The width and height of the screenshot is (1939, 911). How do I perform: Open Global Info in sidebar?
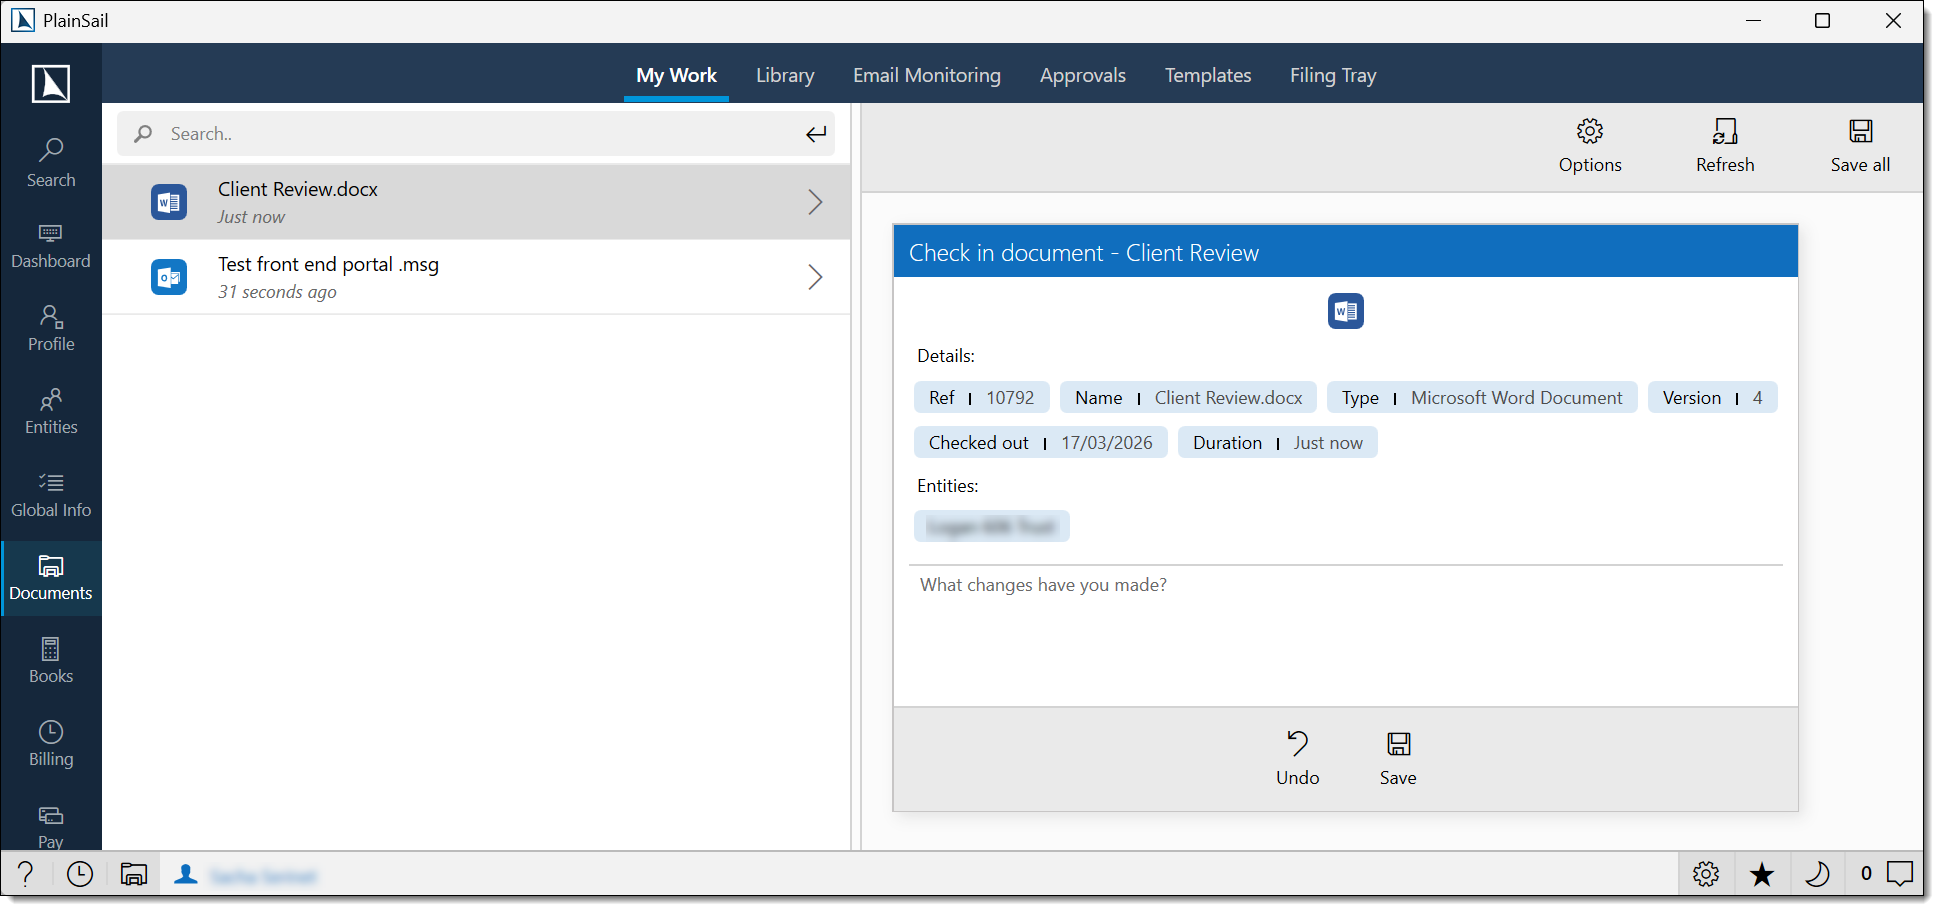(x=51, y=494)
